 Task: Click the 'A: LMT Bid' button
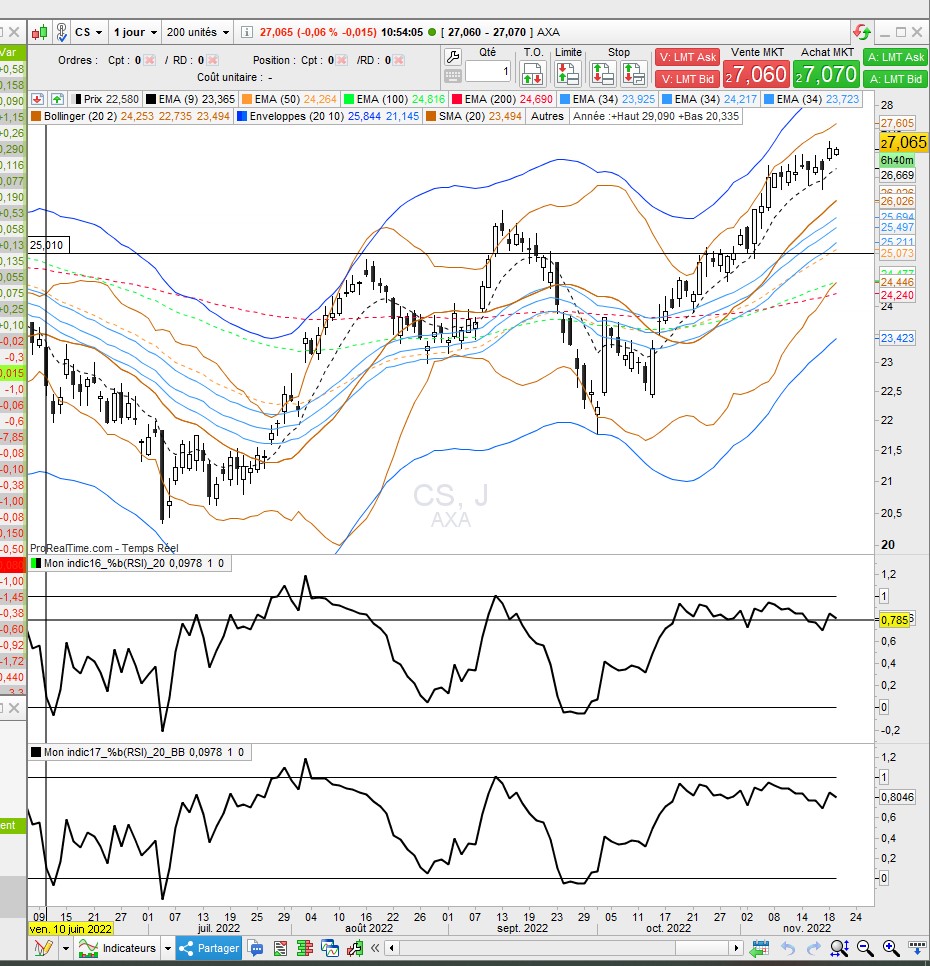pyautogui.click(x=896, y=79)
